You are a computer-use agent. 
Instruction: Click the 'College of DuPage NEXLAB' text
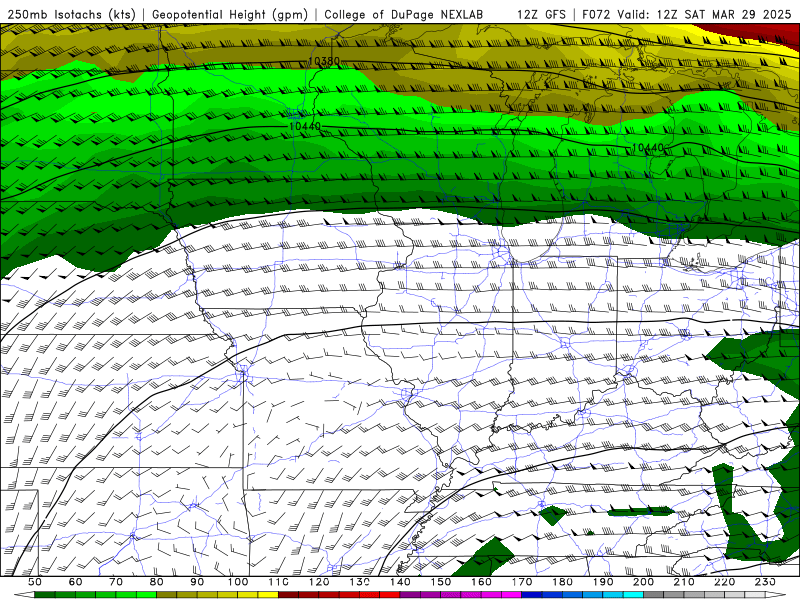point(404,14)
